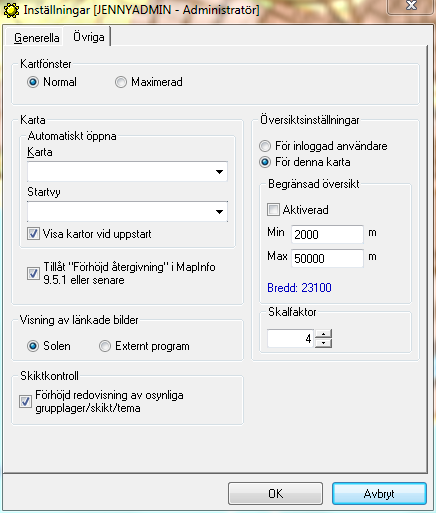Select För inloggad användare option
436x513 pixels.
pos(265,146)
